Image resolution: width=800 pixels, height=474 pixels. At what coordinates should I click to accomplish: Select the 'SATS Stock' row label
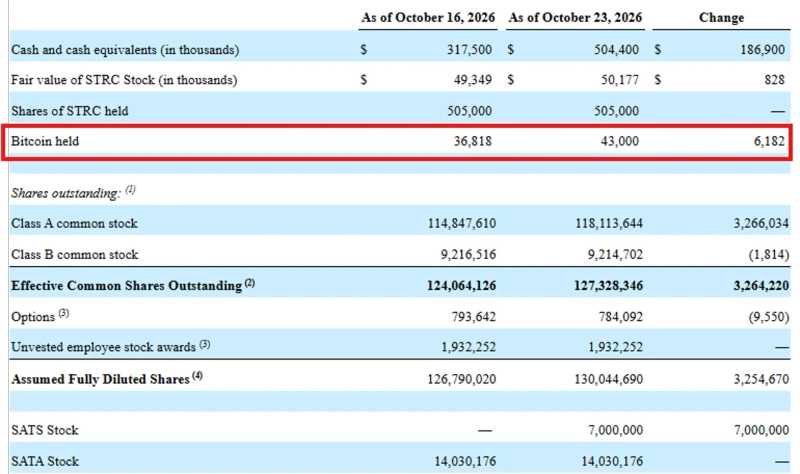(x=45, y=430)
